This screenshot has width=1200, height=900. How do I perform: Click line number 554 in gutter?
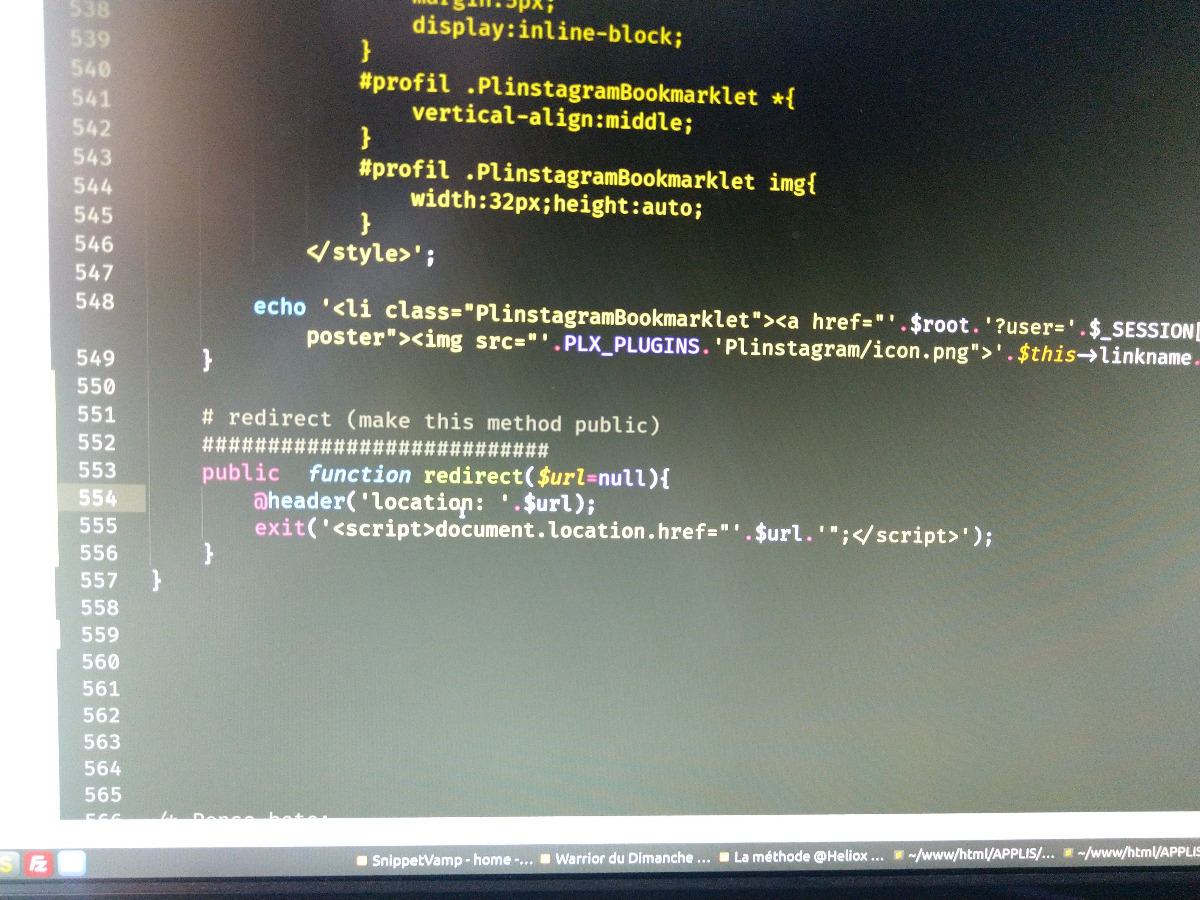coord(97,498)
